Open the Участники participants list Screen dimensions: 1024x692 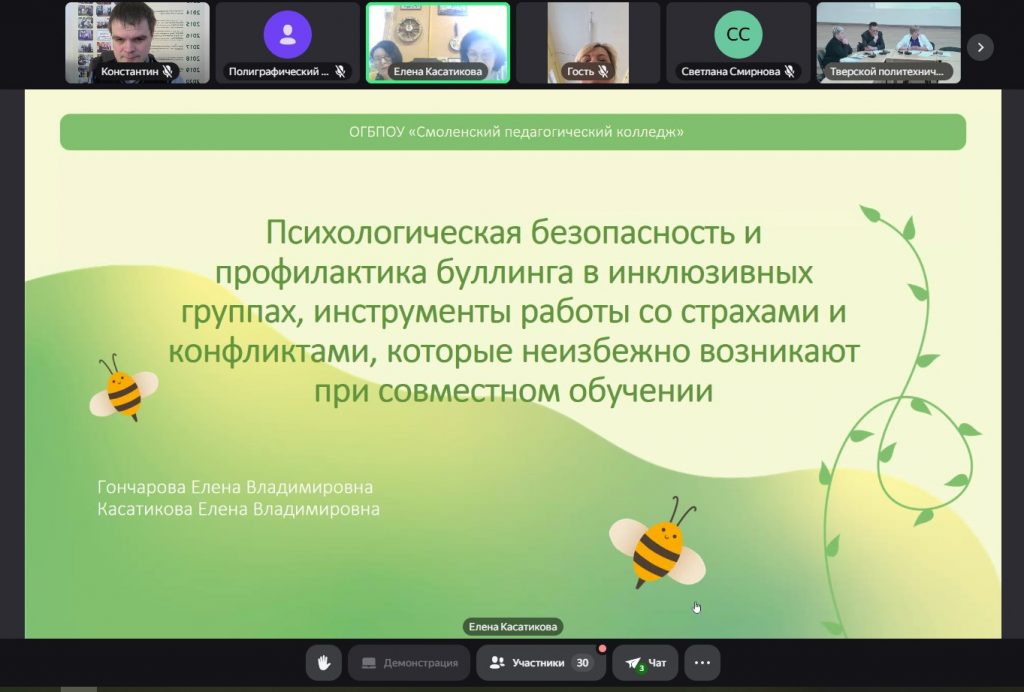(x=540, y=662)
